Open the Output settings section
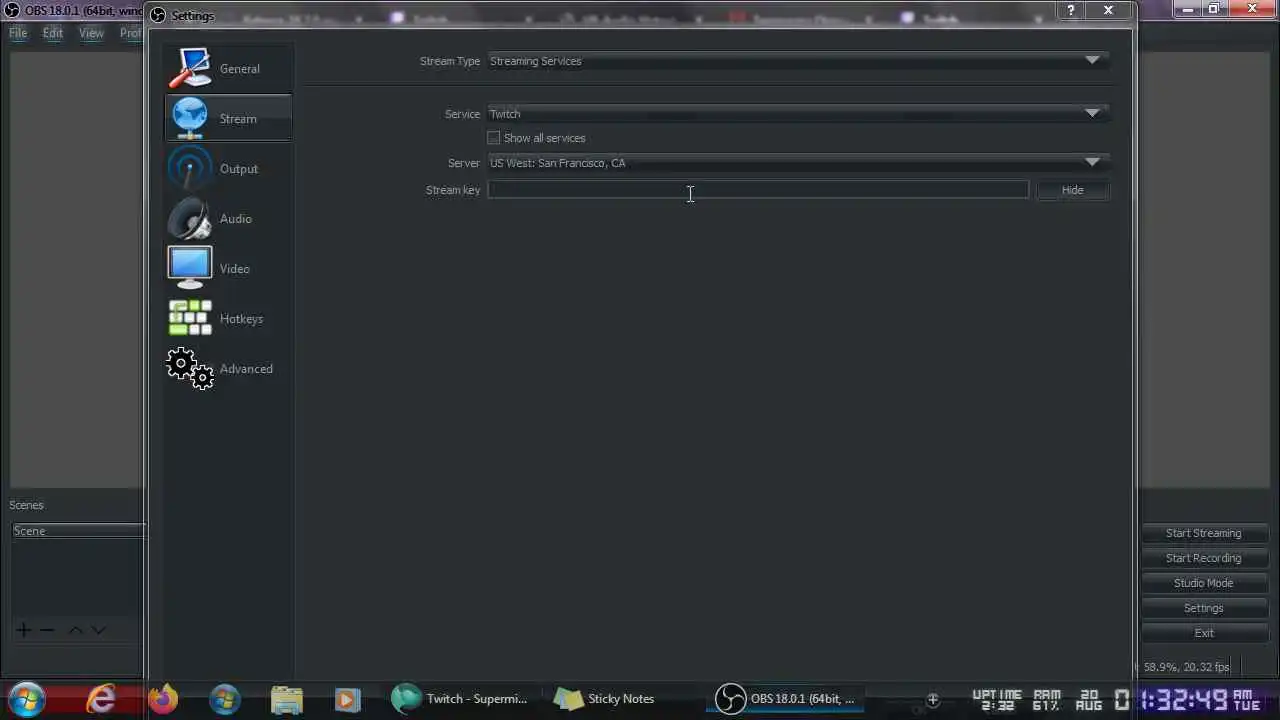 point(228,169)
